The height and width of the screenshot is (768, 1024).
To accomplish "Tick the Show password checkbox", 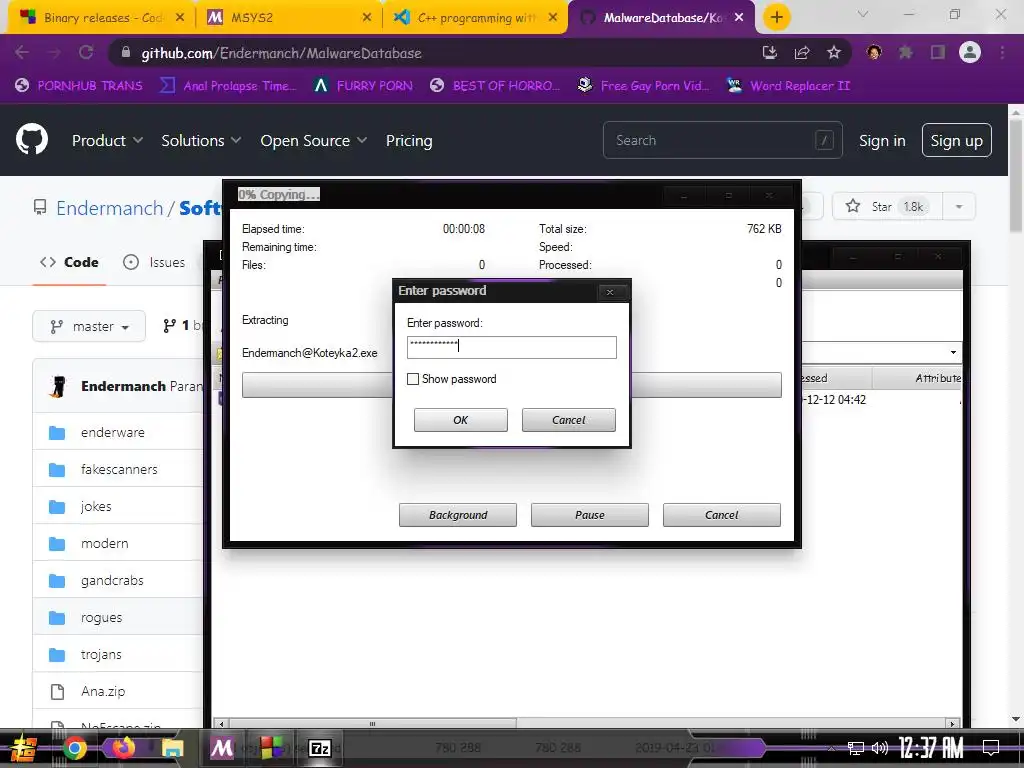I will click(413, 379).
